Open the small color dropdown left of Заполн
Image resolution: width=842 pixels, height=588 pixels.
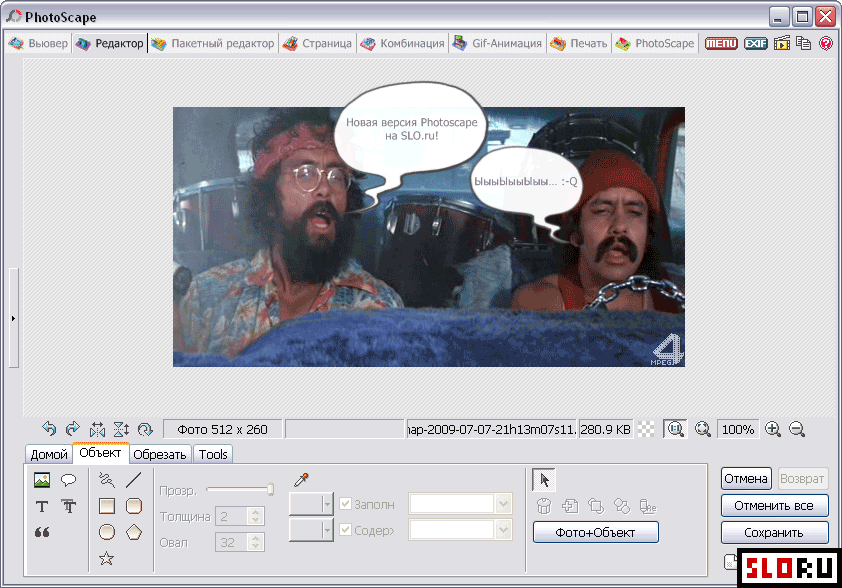click(311, 504)
